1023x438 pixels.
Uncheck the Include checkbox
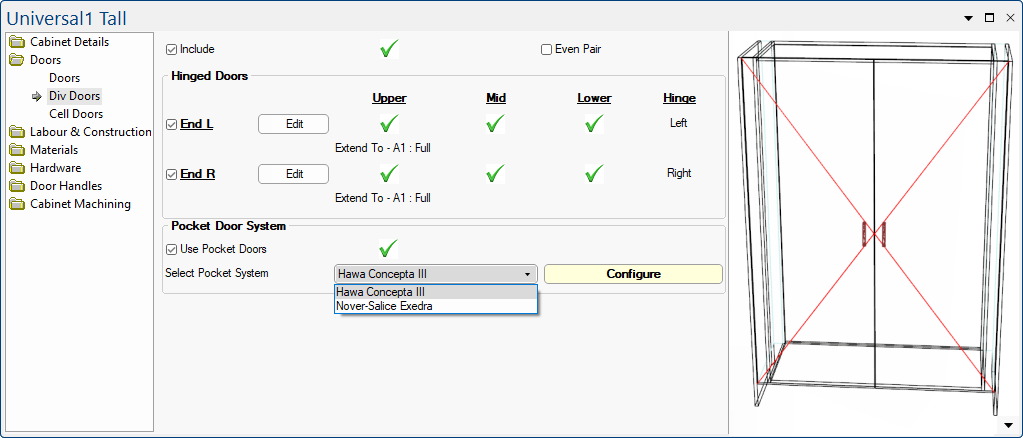(172, 49)
